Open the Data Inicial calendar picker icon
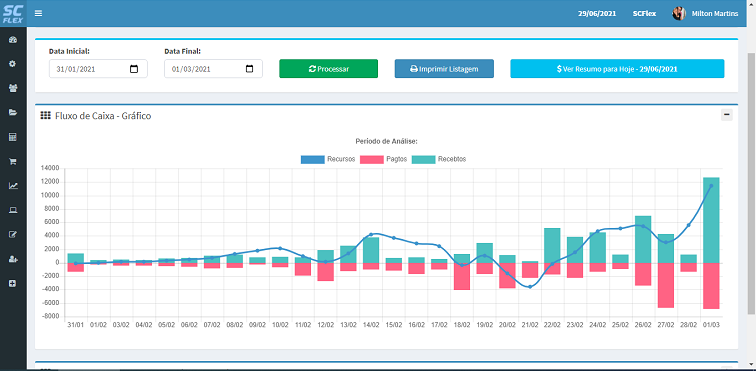 134,69
